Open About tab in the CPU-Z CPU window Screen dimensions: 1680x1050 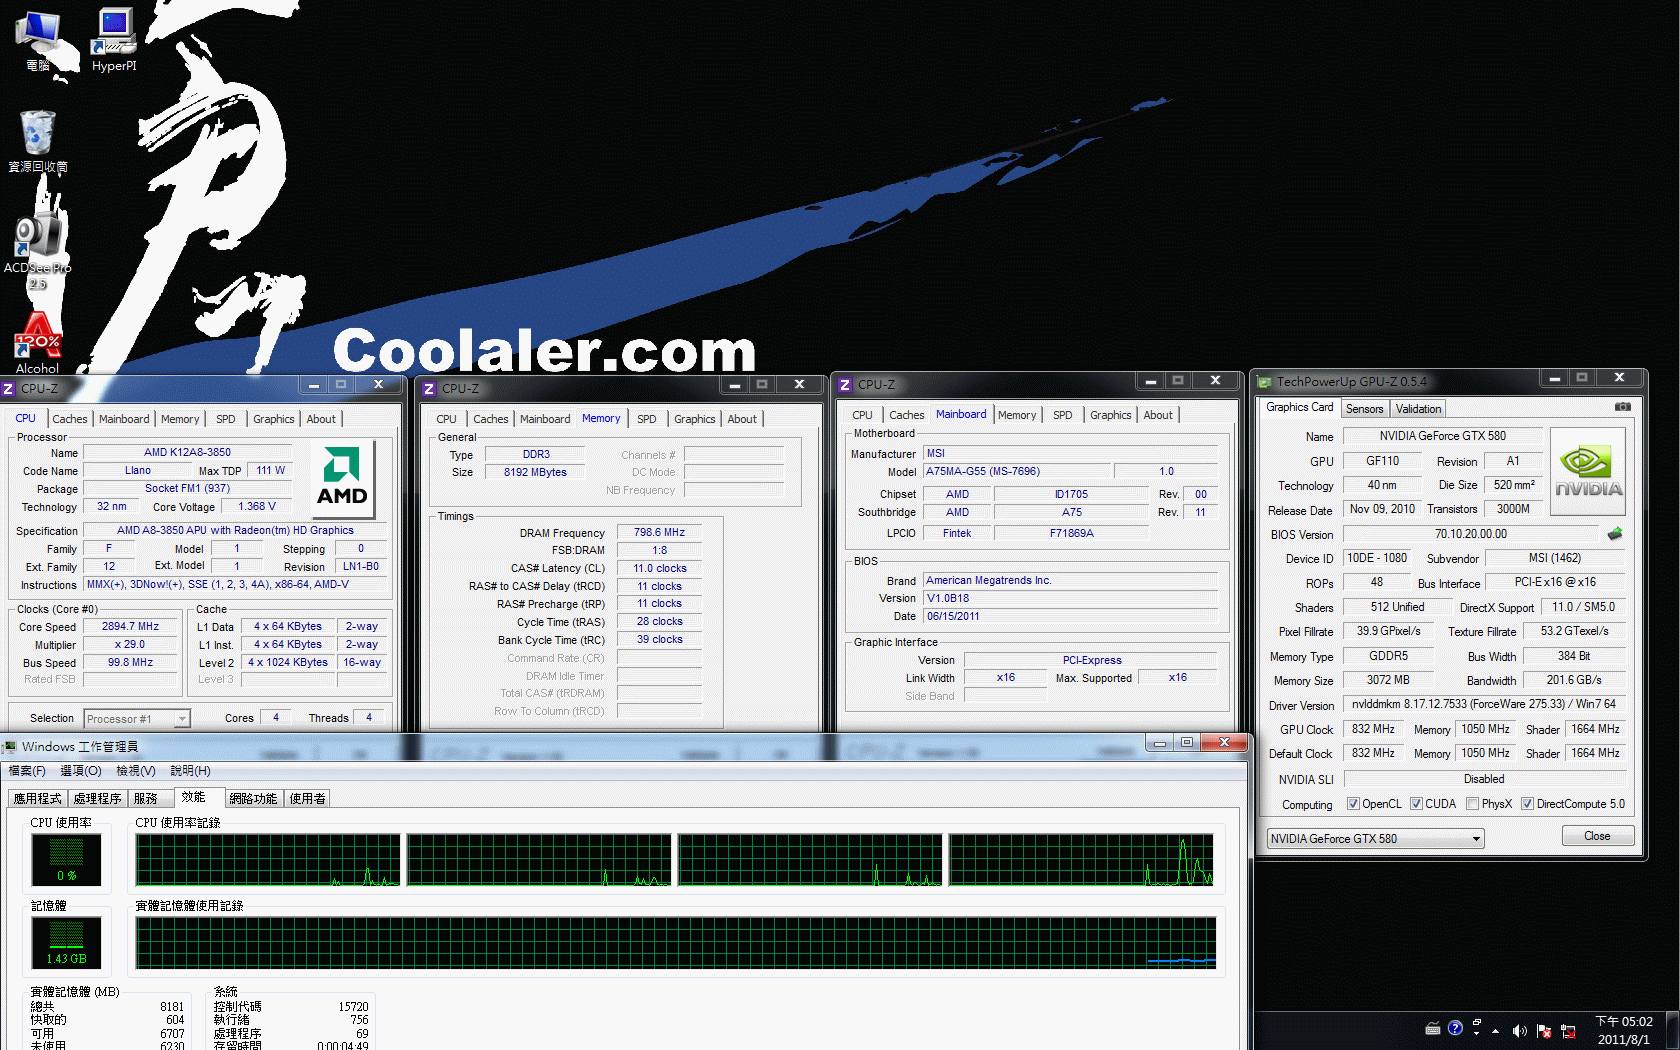click(321, 419)
